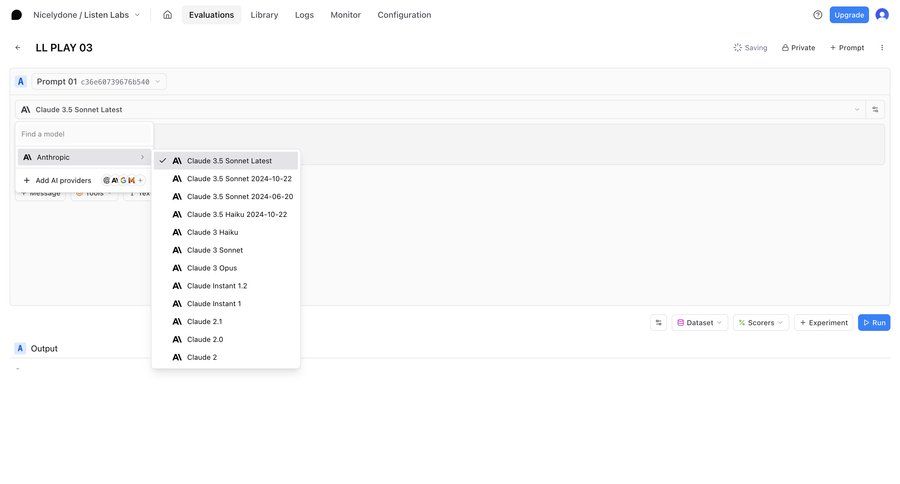This screenshot has height=484, width=900.
Task: Switch to the Library tab
Action: pyautogui.click(x=264, y=15)
